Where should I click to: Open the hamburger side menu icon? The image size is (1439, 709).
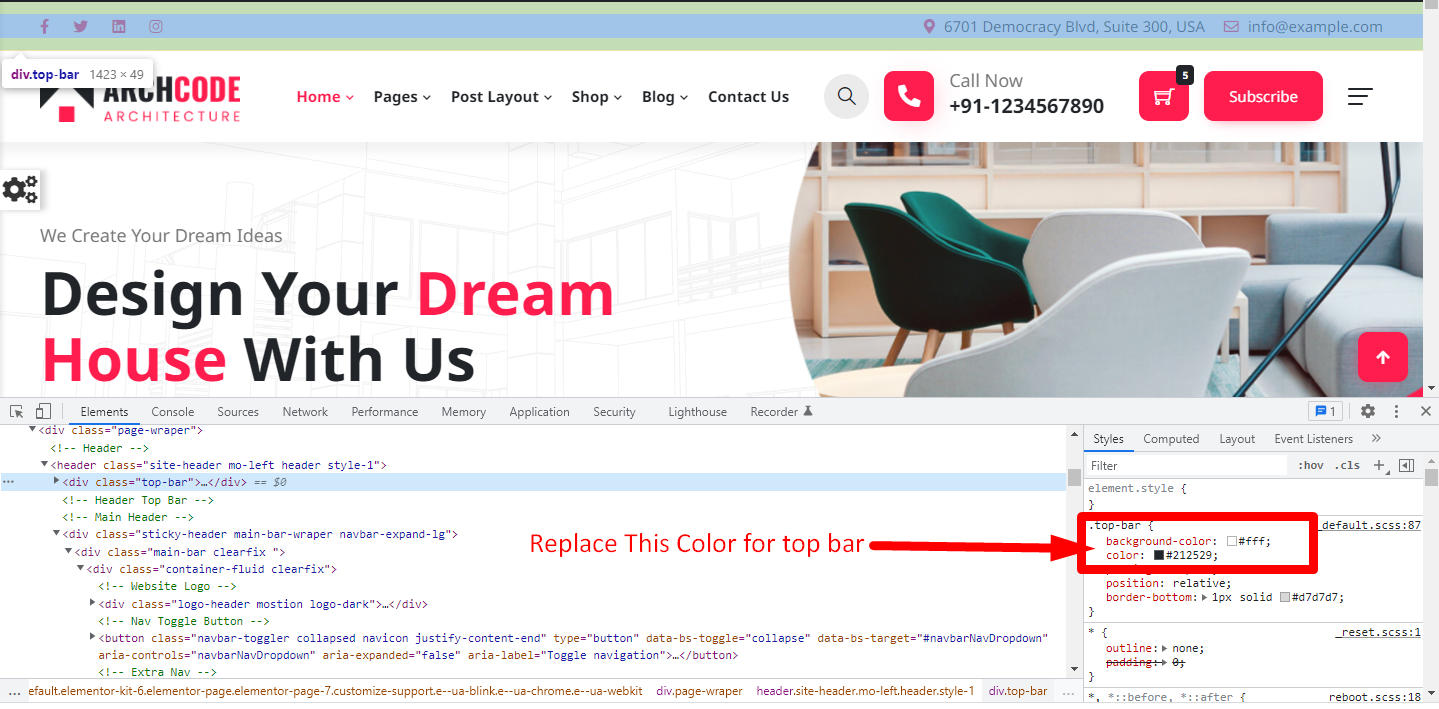pyautogui.click(x=1360, y=96)
